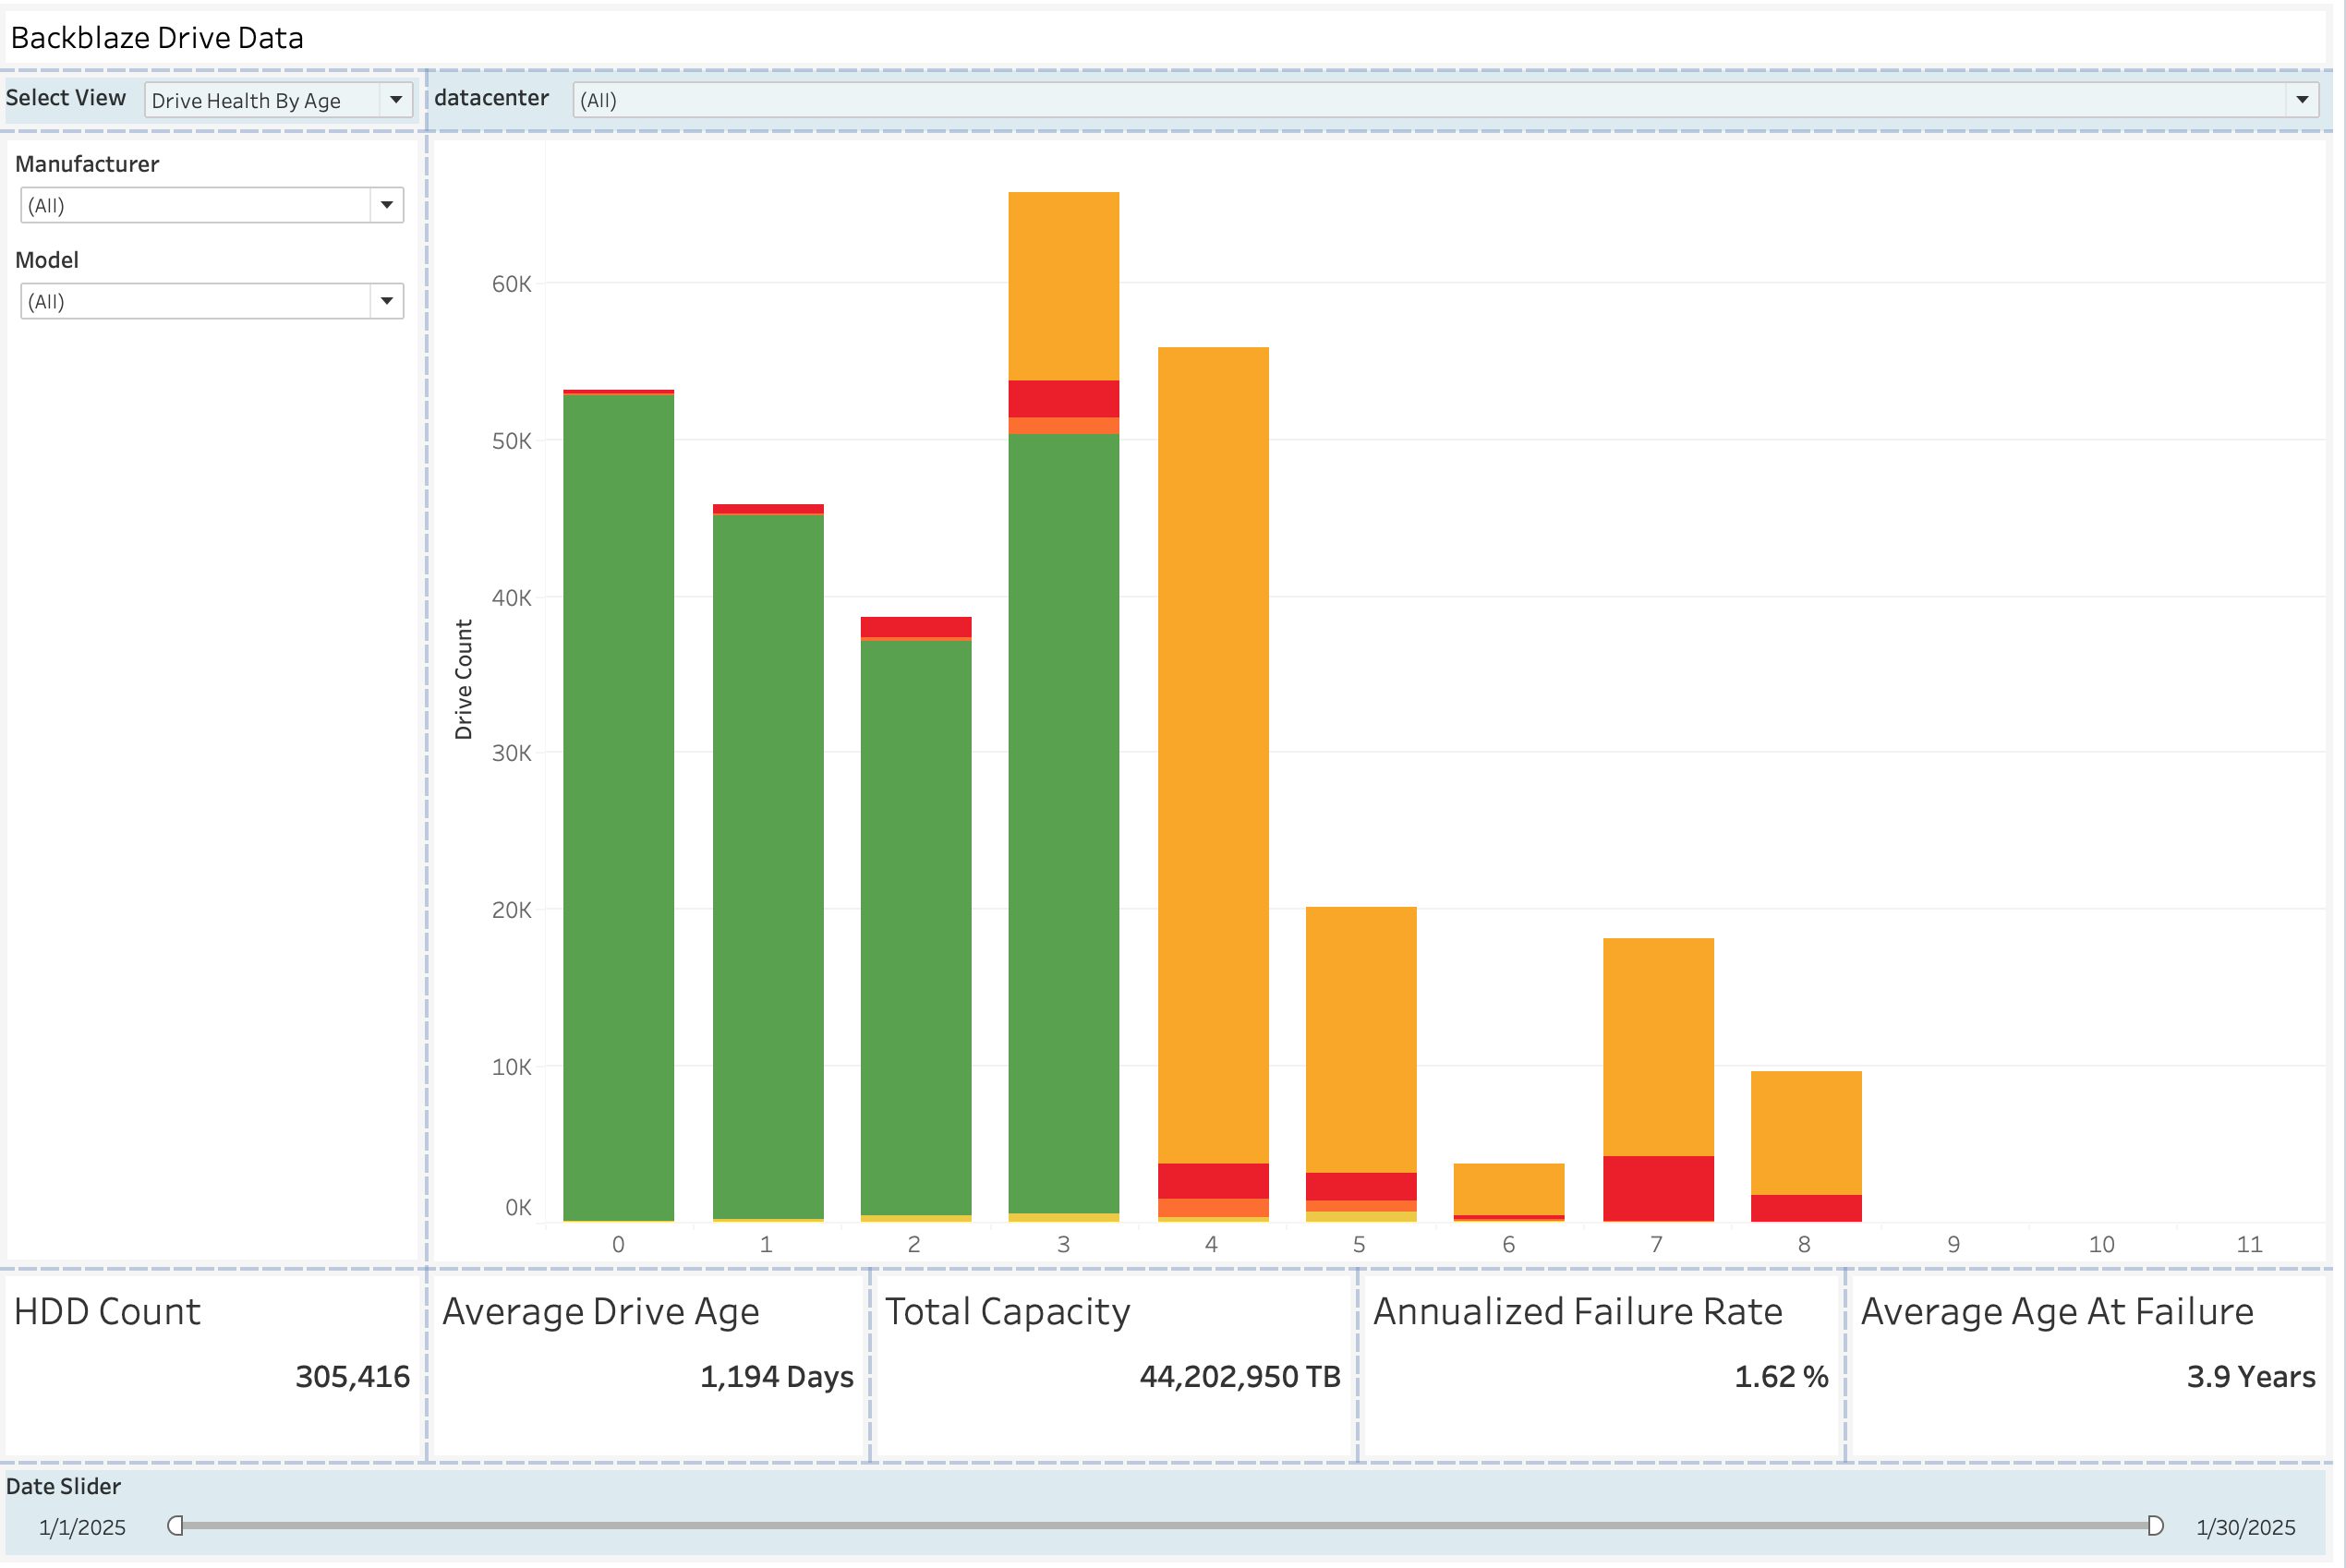Select the red segment of age 4 bar

(1213, 1181)
